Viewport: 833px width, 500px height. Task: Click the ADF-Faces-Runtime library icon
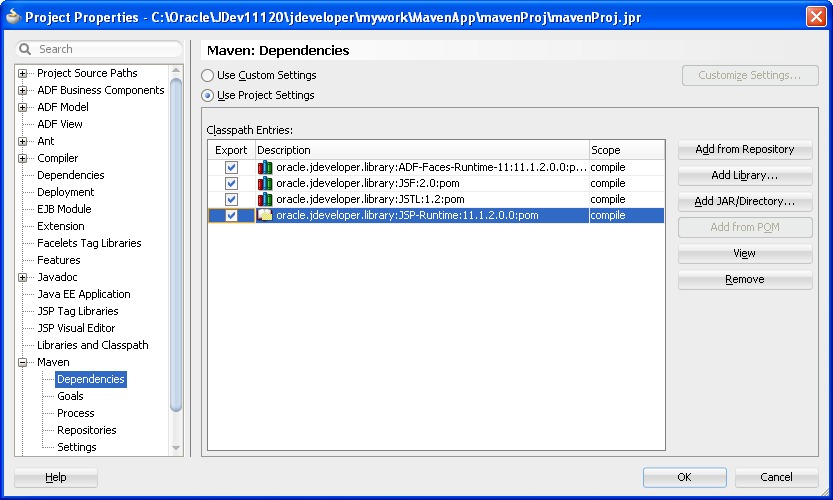(265, 167)
